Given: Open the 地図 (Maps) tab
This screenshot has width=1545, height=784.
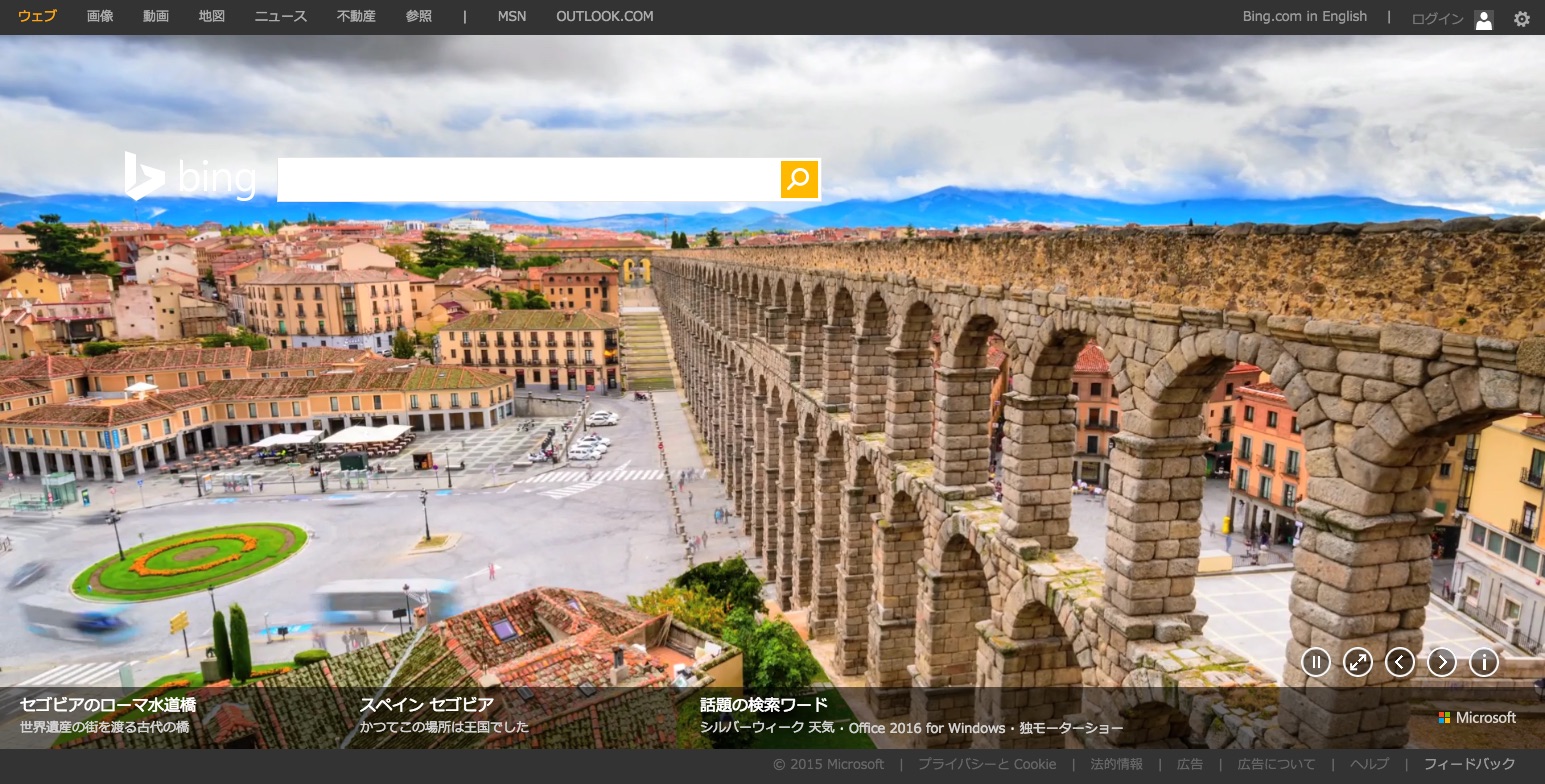Looking at the screenshot, I should (212, 17).
